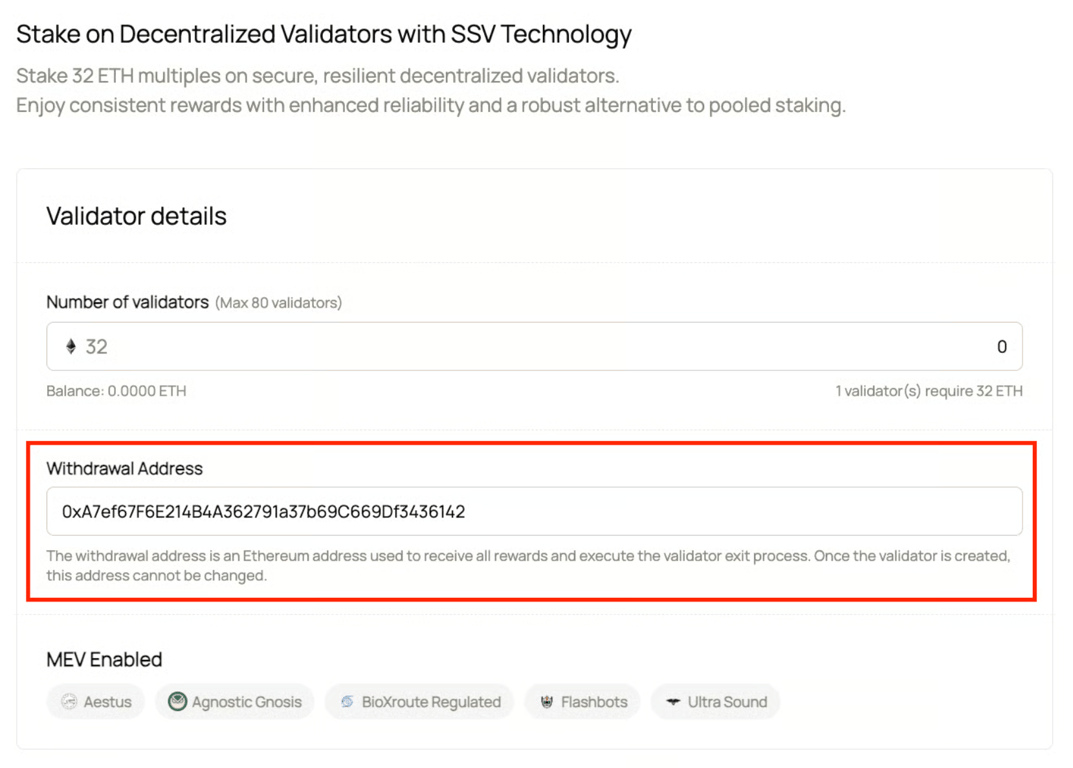This screenshot has height=768, width=1073.
Task: Click the 'Max 80 validators' hint text
Action: pos(278,303)
